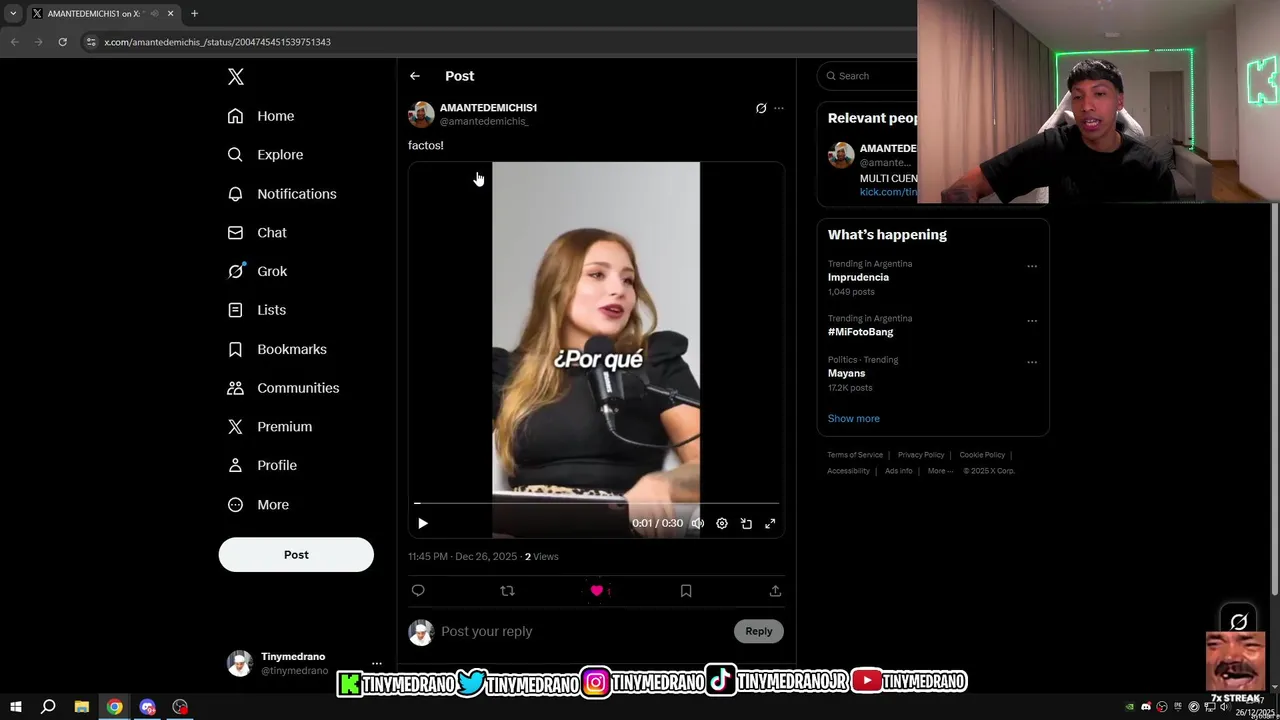This screenshot has width=1280, height=720.
Task: Open the Cookie Policy link
Action: (x=982, y=455)
